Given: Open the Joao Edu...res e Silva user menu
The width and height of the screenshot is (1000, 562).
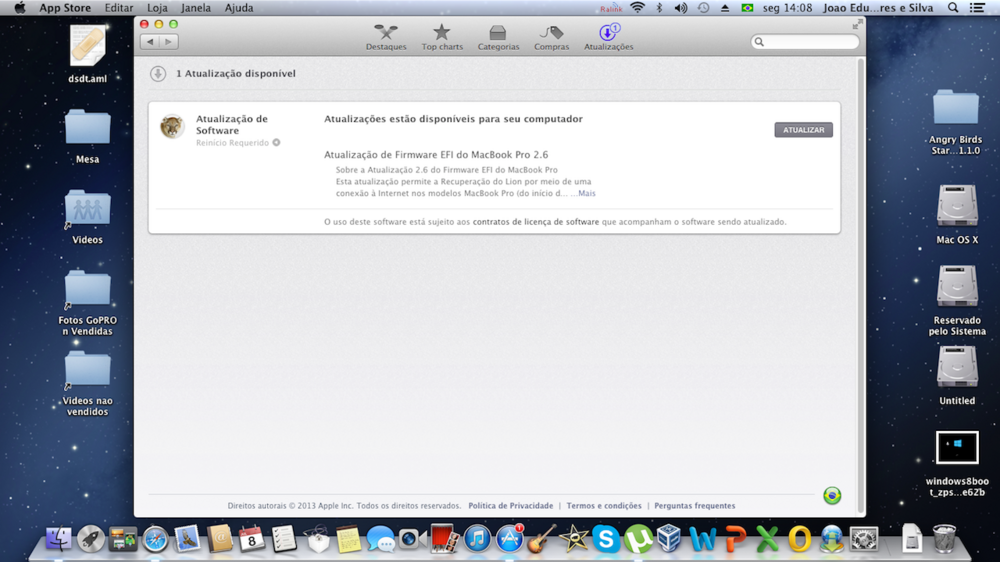Looking at the screenshot, I should pyautogui.click(x=878, y=8).
